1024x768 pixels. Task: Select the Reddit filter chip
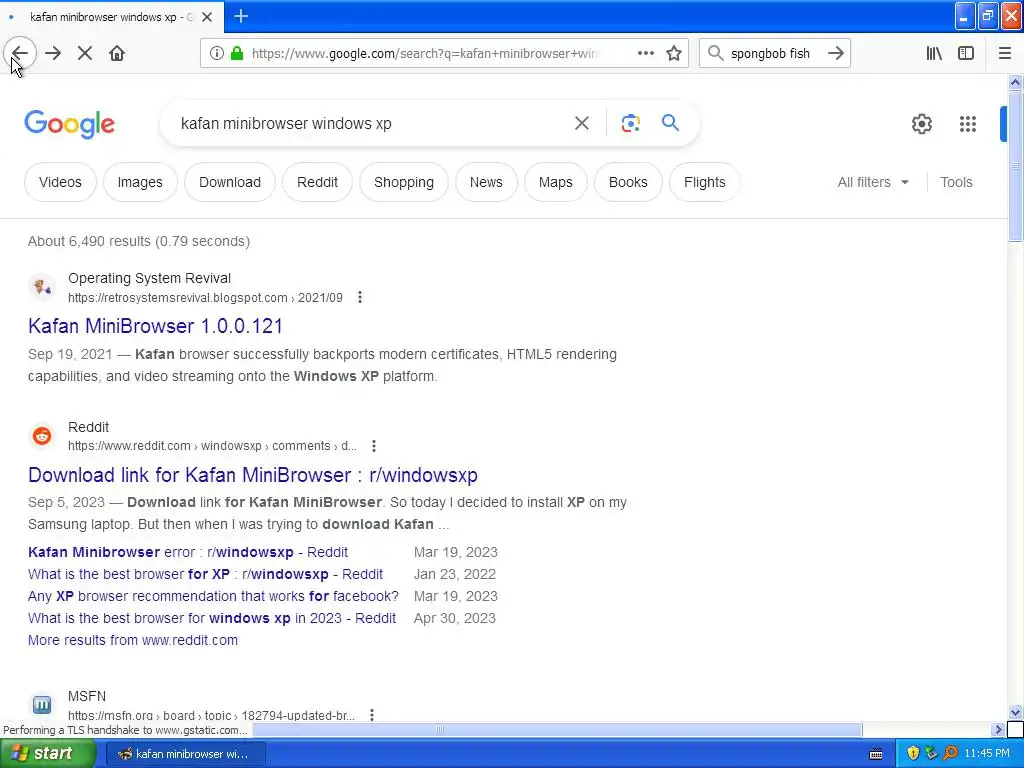[317, 182]
